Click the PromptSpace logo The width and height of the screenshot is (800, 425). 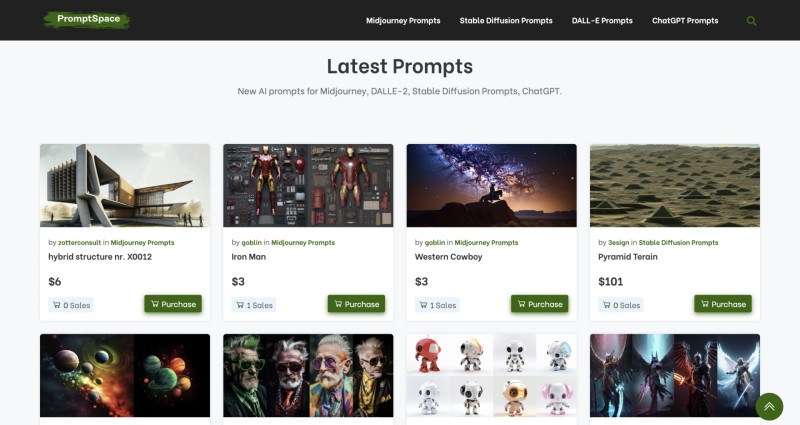coord(87,19)
